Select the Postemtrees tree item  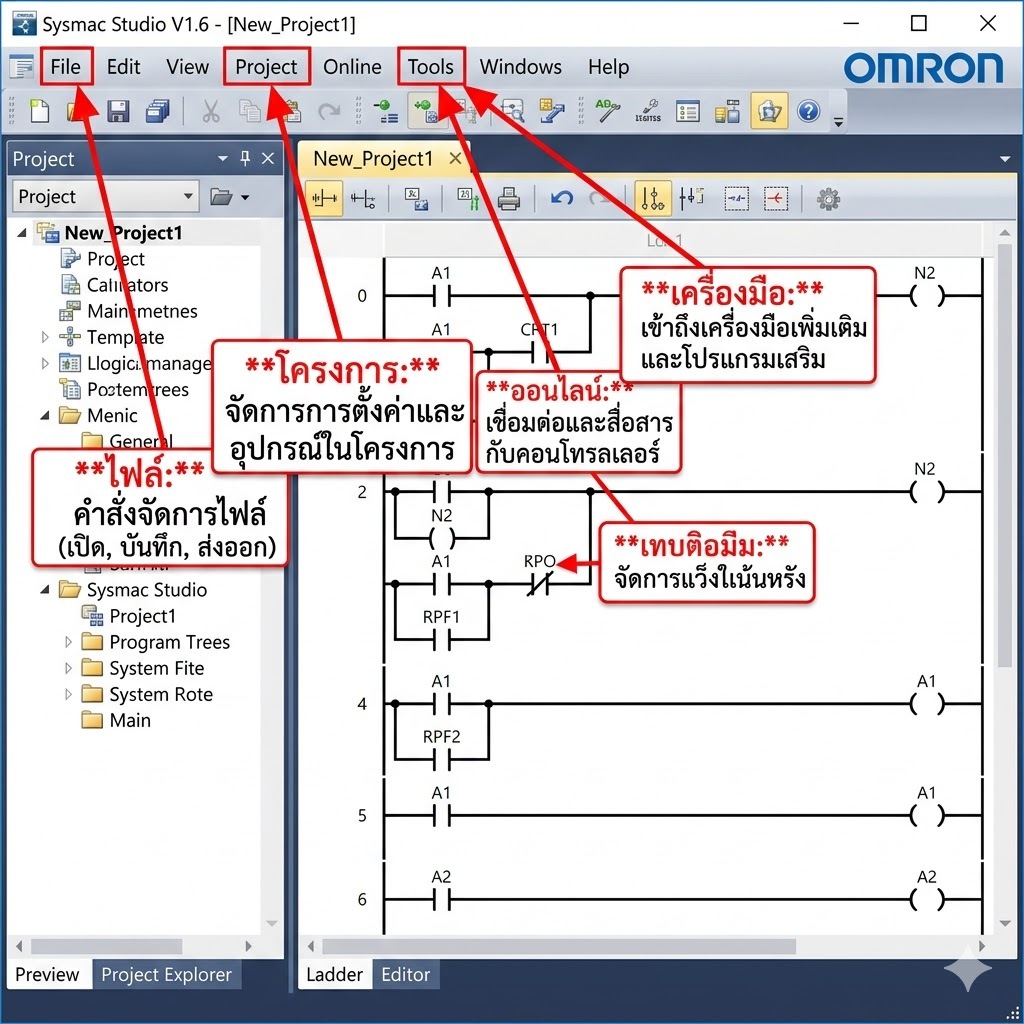coord(138,389)
